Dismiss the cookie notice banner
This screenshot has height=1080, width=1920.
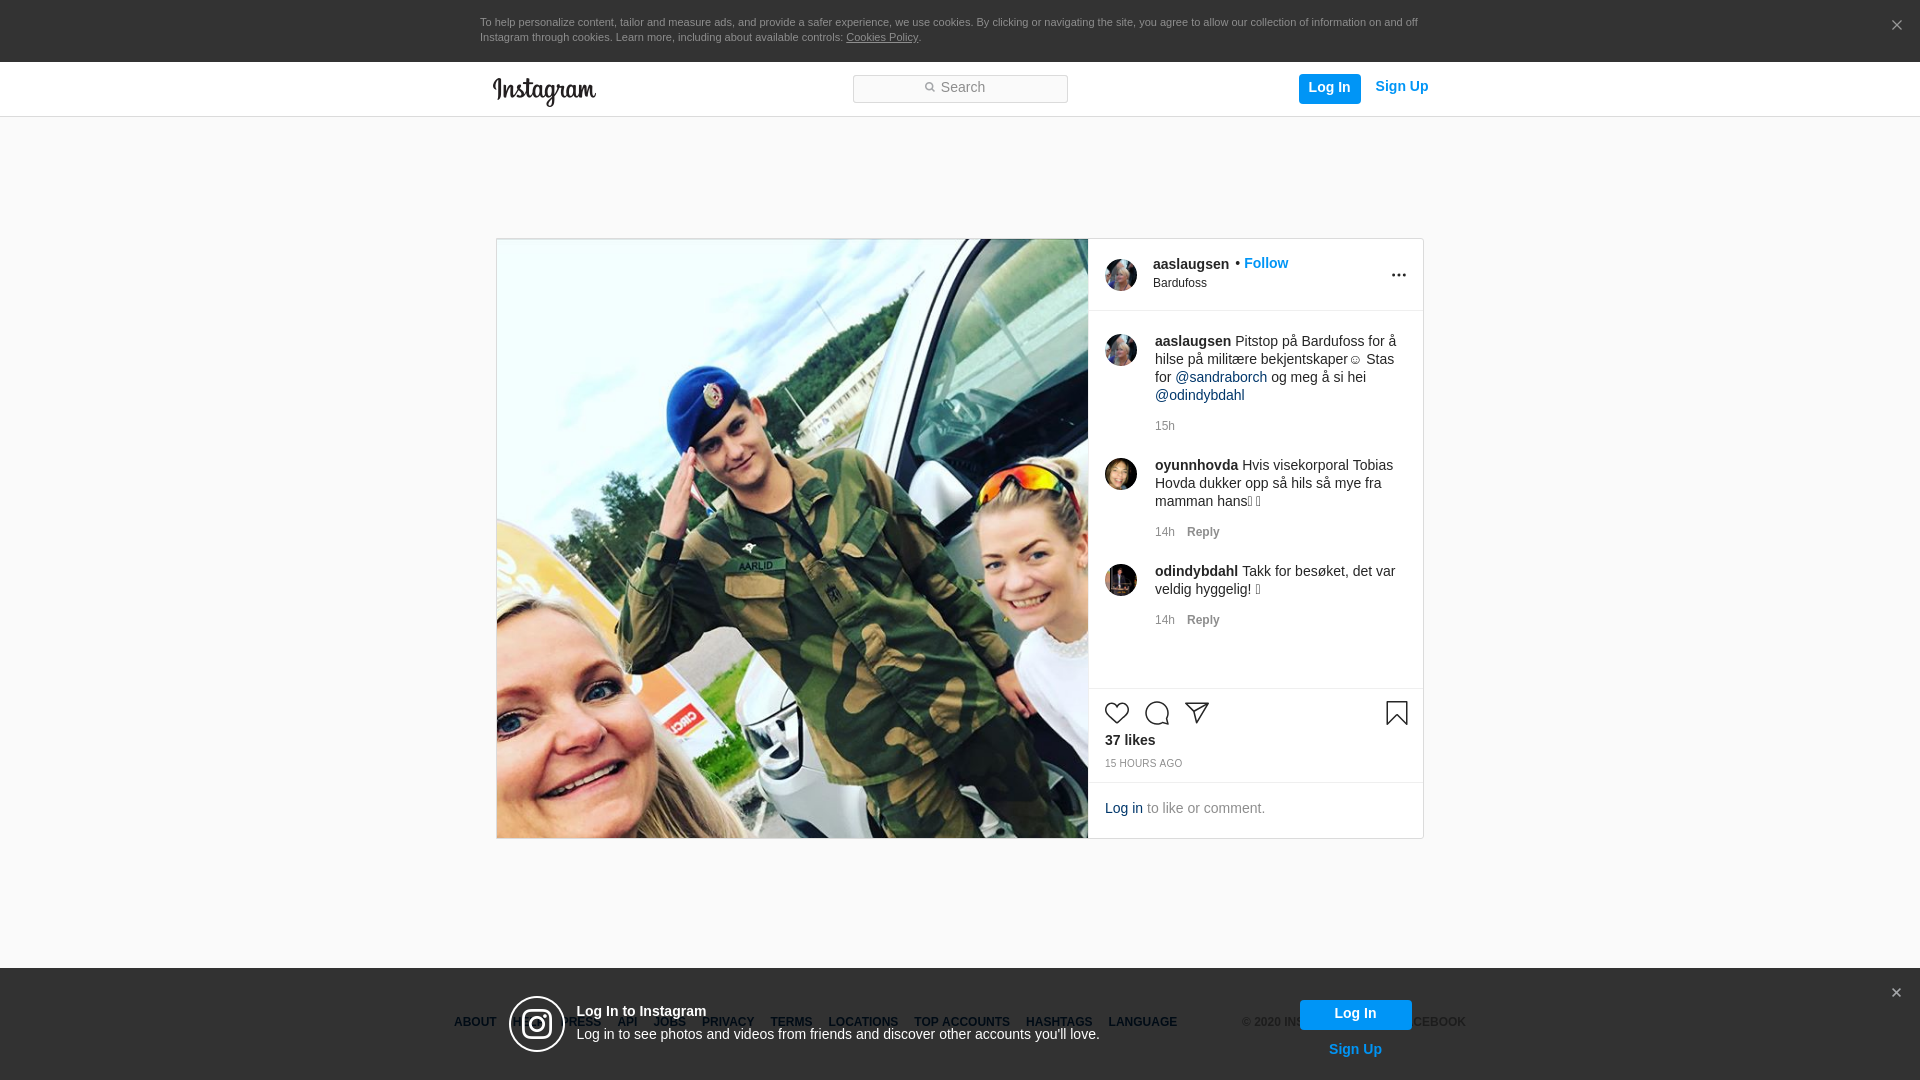(x=1896, y=26)
